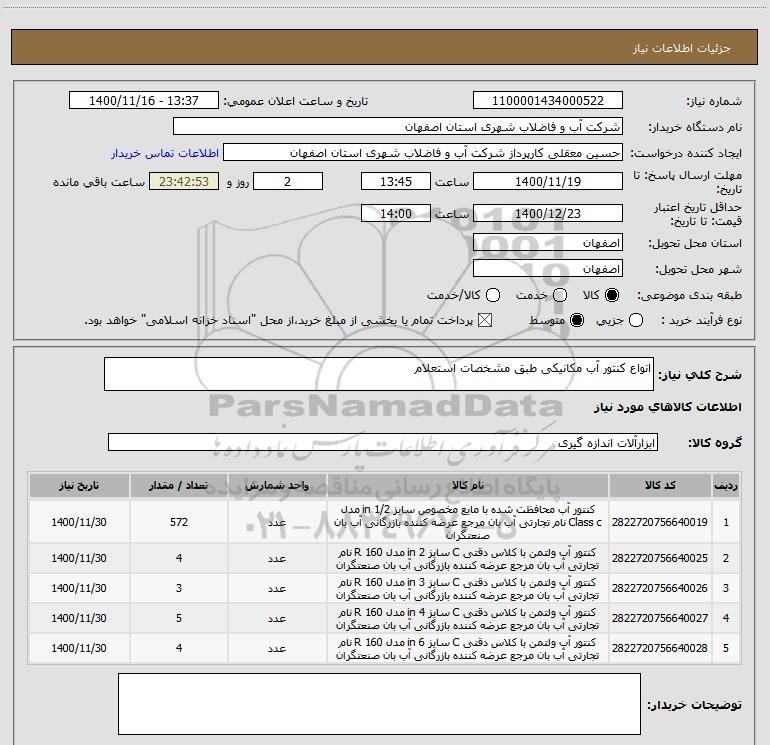Click product code 2822720756640027
This screenshot has width=770, height=745.
point(660,618)
